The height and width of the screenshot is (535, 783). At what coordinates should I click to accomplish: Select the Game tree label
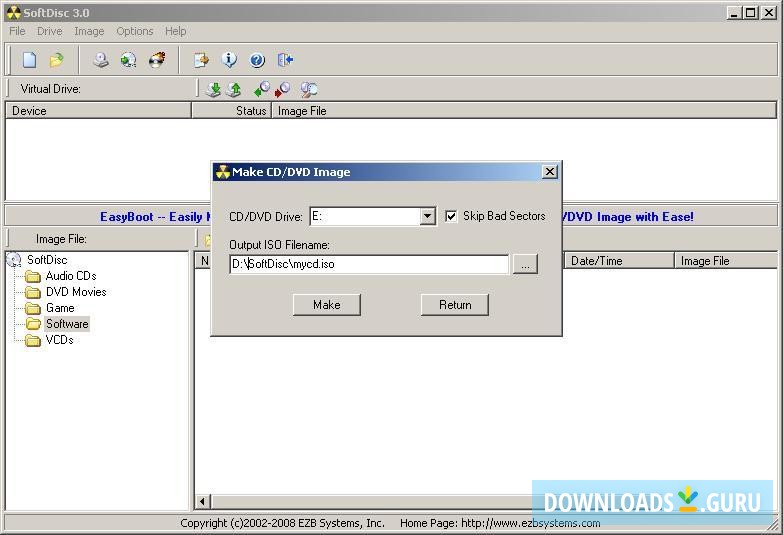point(60,308)
